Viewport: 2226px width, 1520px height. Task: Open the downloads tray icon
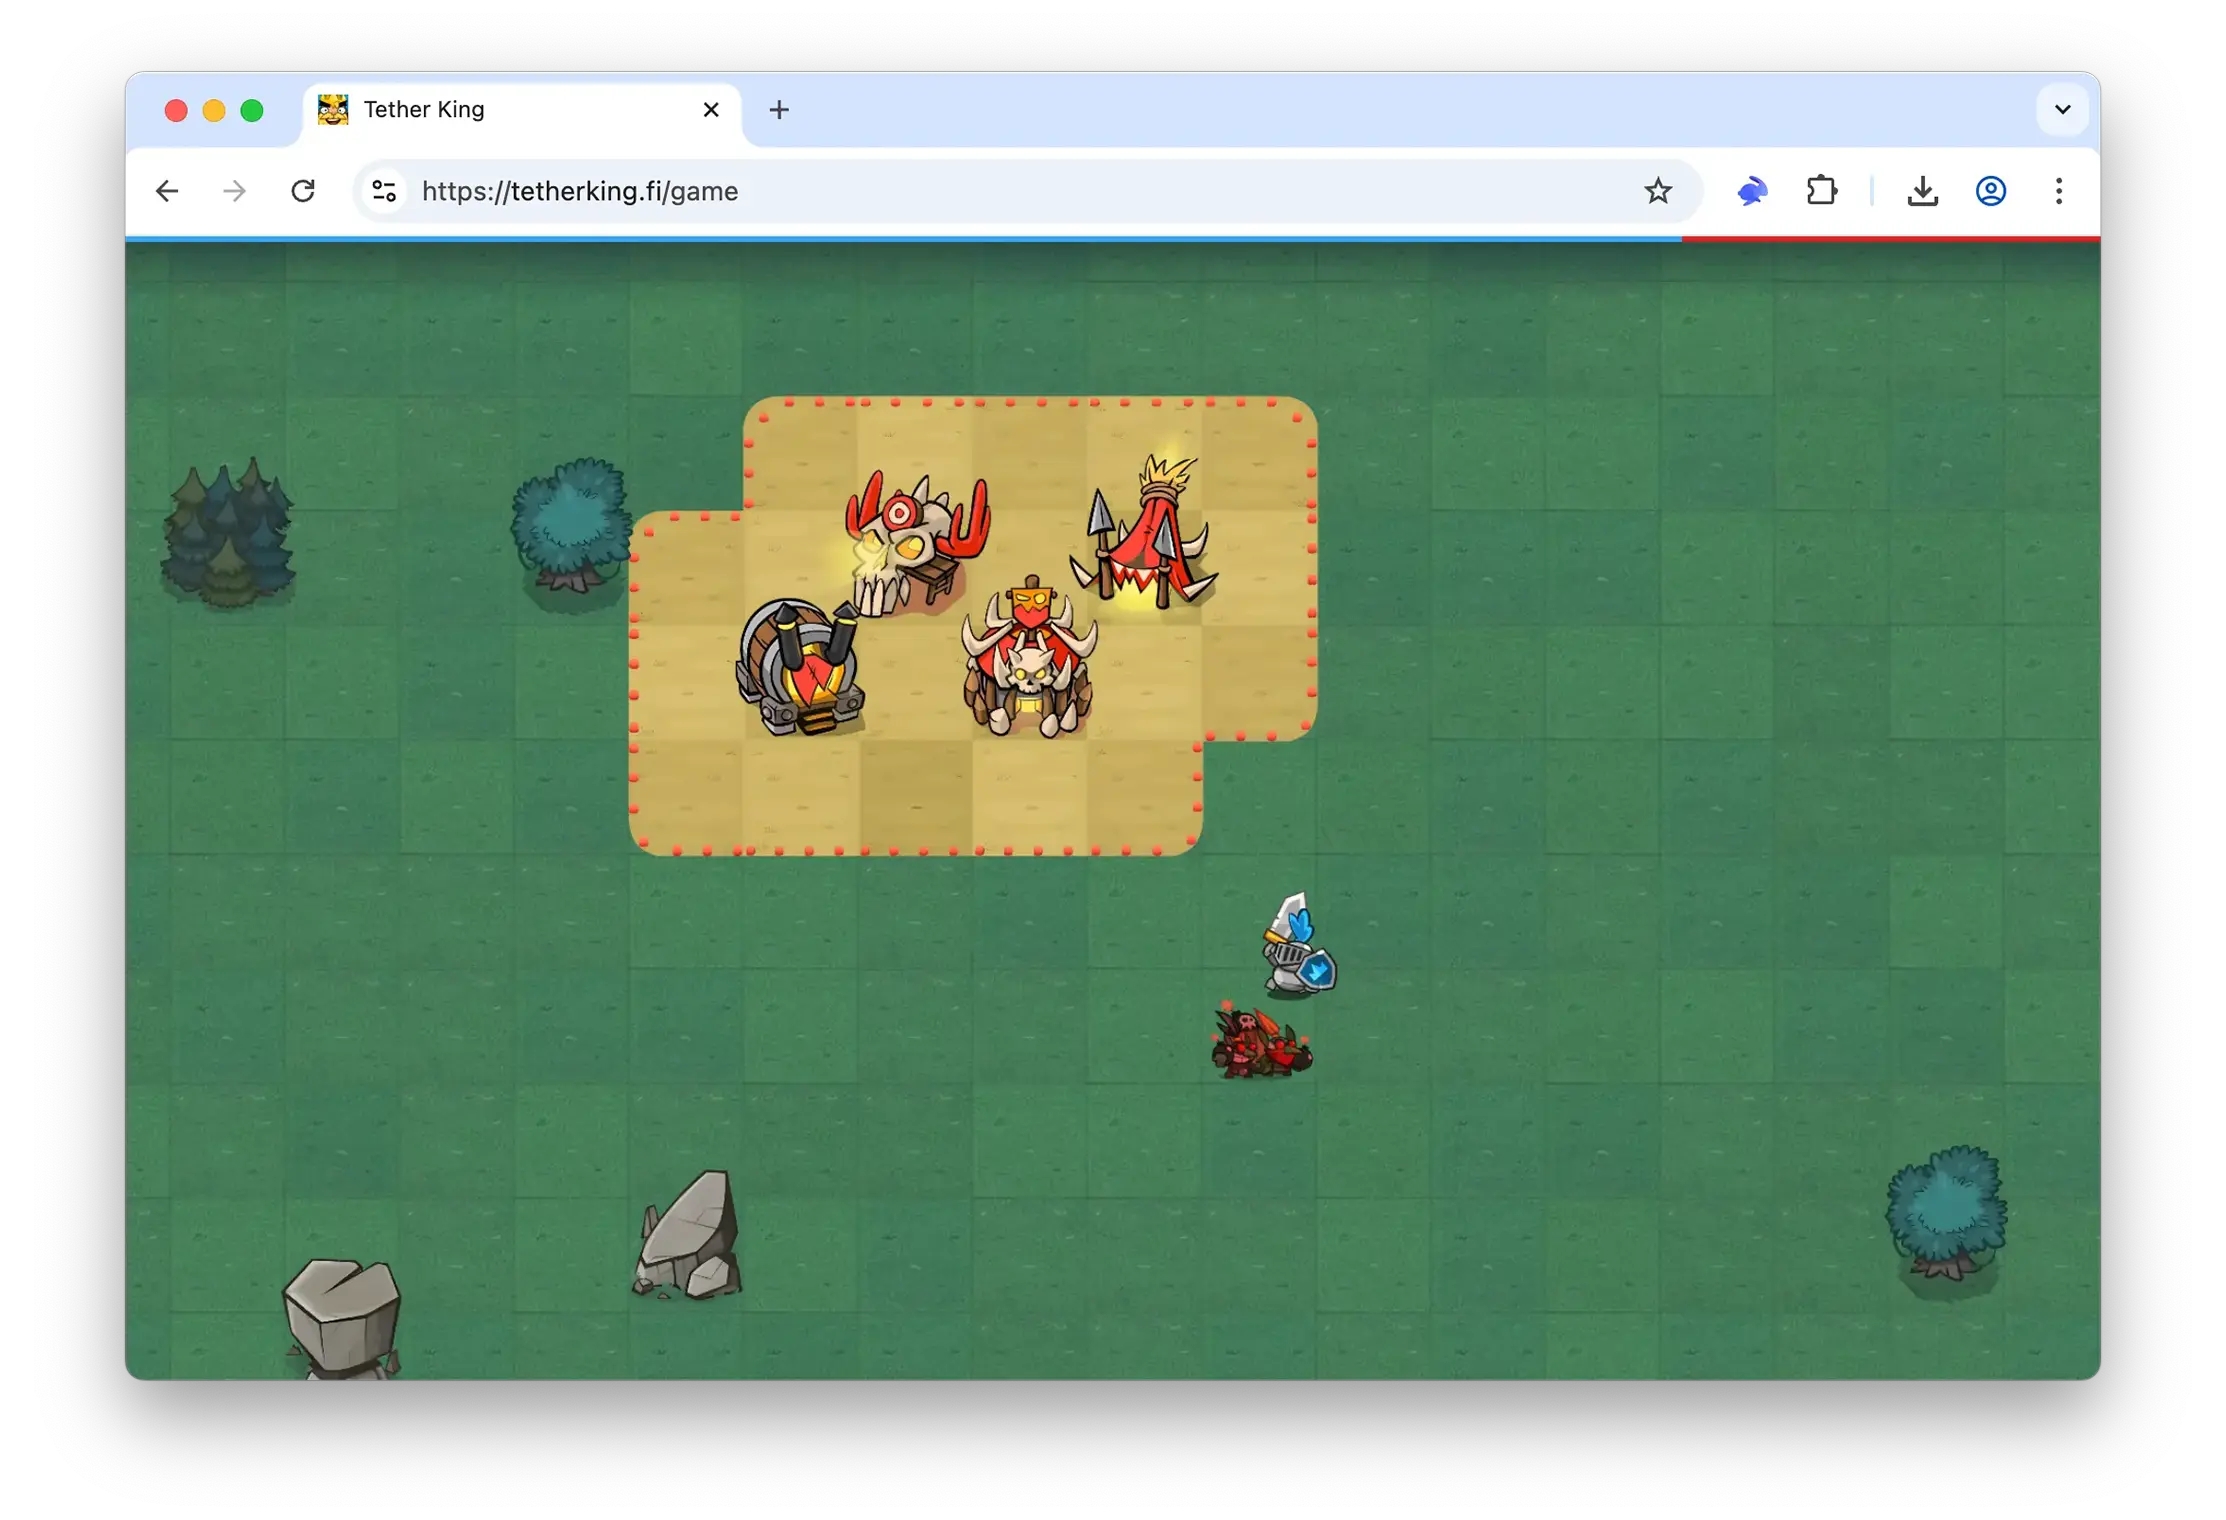tap(1921, 191)
